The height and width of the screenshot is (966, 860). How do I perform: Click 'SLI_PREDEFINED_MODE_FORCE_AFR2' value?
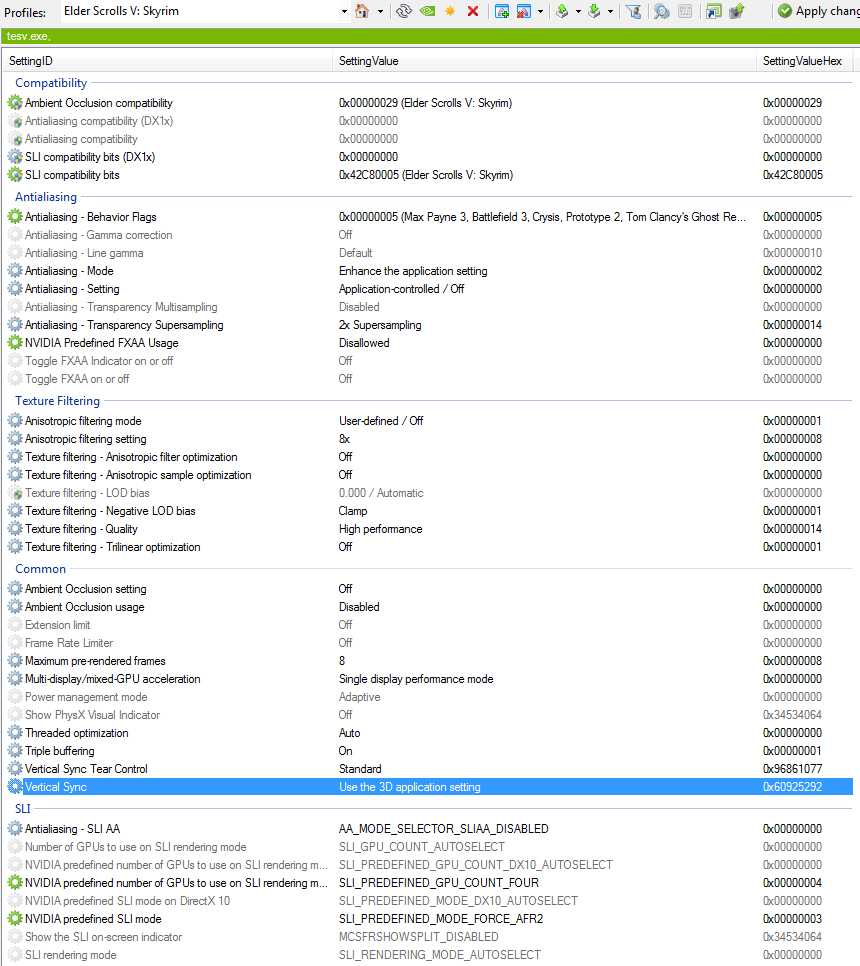tap(441, 919)
